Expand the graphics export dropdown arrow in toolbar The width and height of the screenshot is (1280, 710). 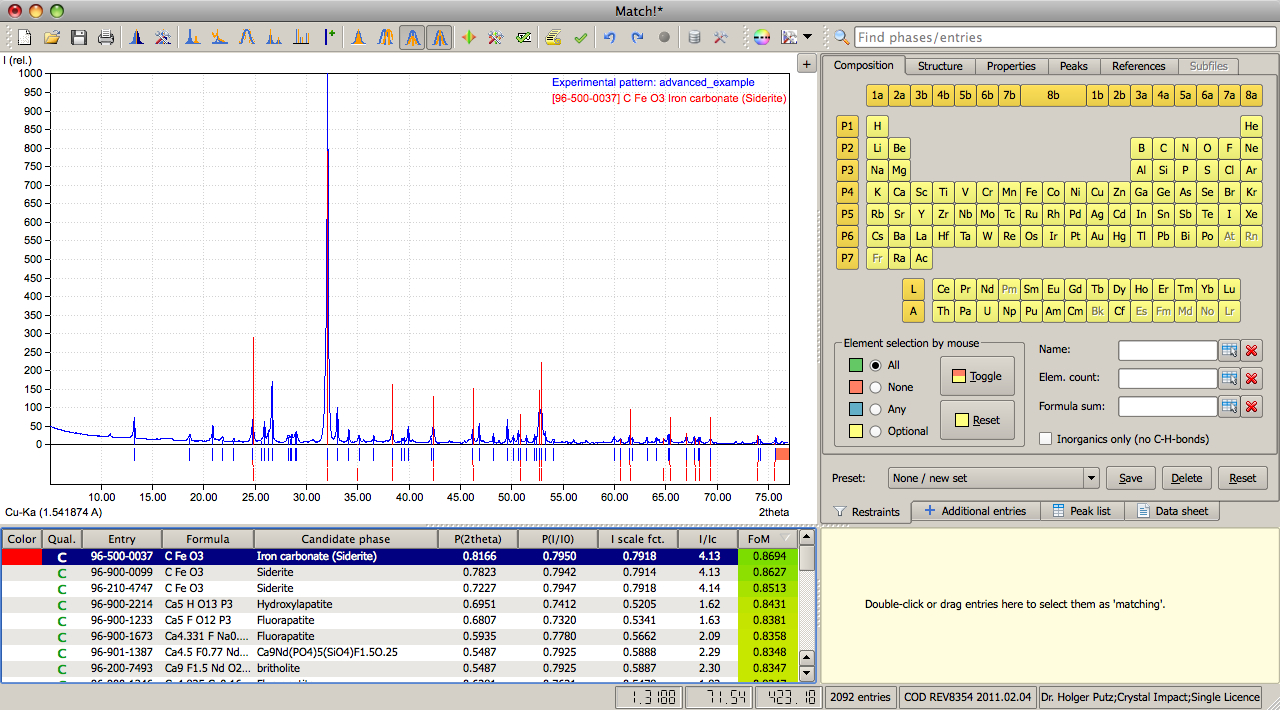pyautogui.click(x=807, y=38)
